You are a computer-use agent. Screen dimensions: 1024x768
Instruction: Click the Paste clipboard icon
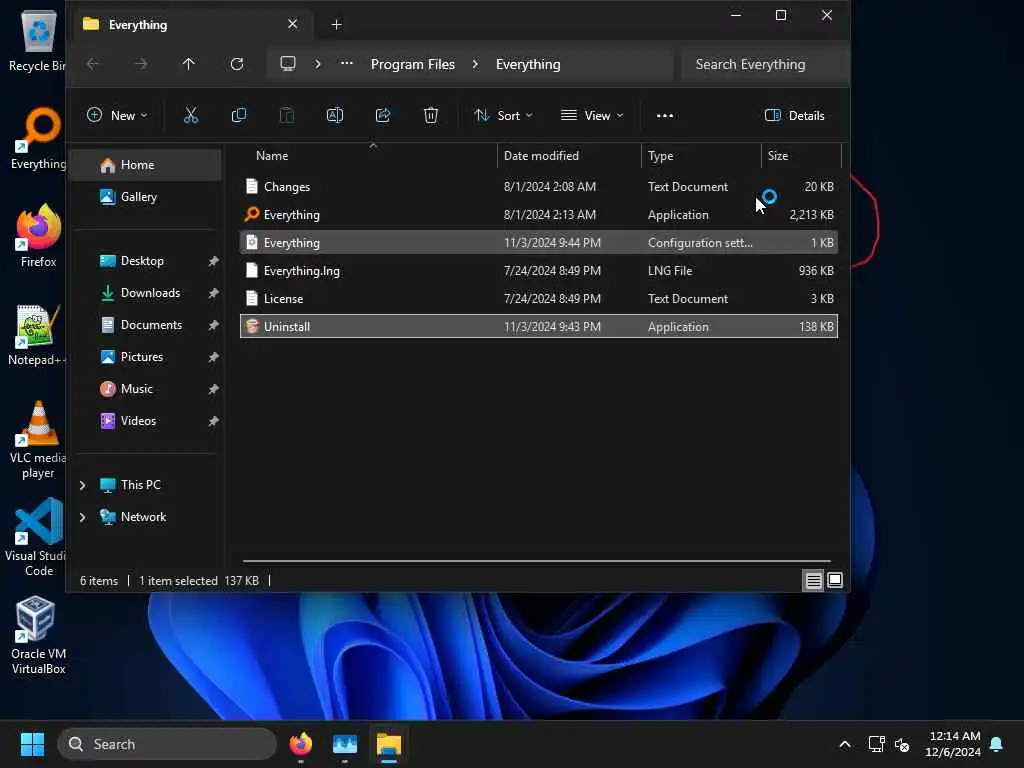coord(287,116)
